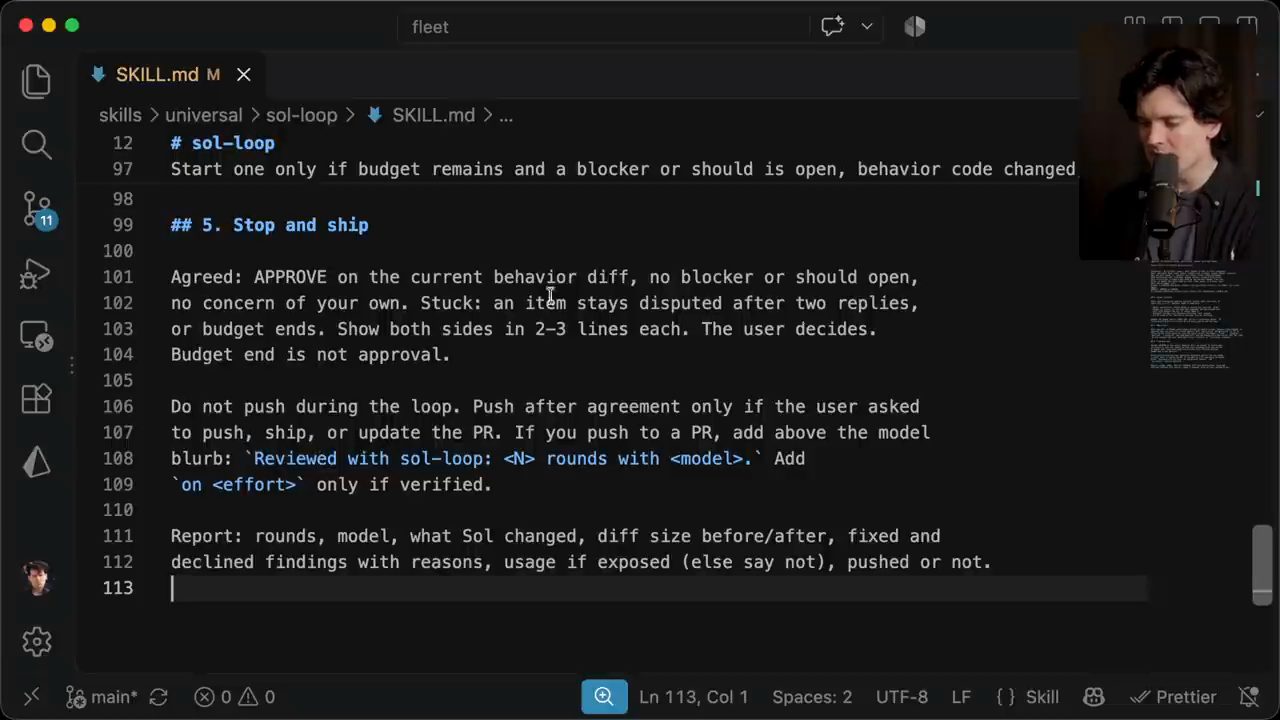The width and height of the screenshot is (1280, 720).
Task: Toggle Prettier formatter status item
Action: (x=1173, y=697)
